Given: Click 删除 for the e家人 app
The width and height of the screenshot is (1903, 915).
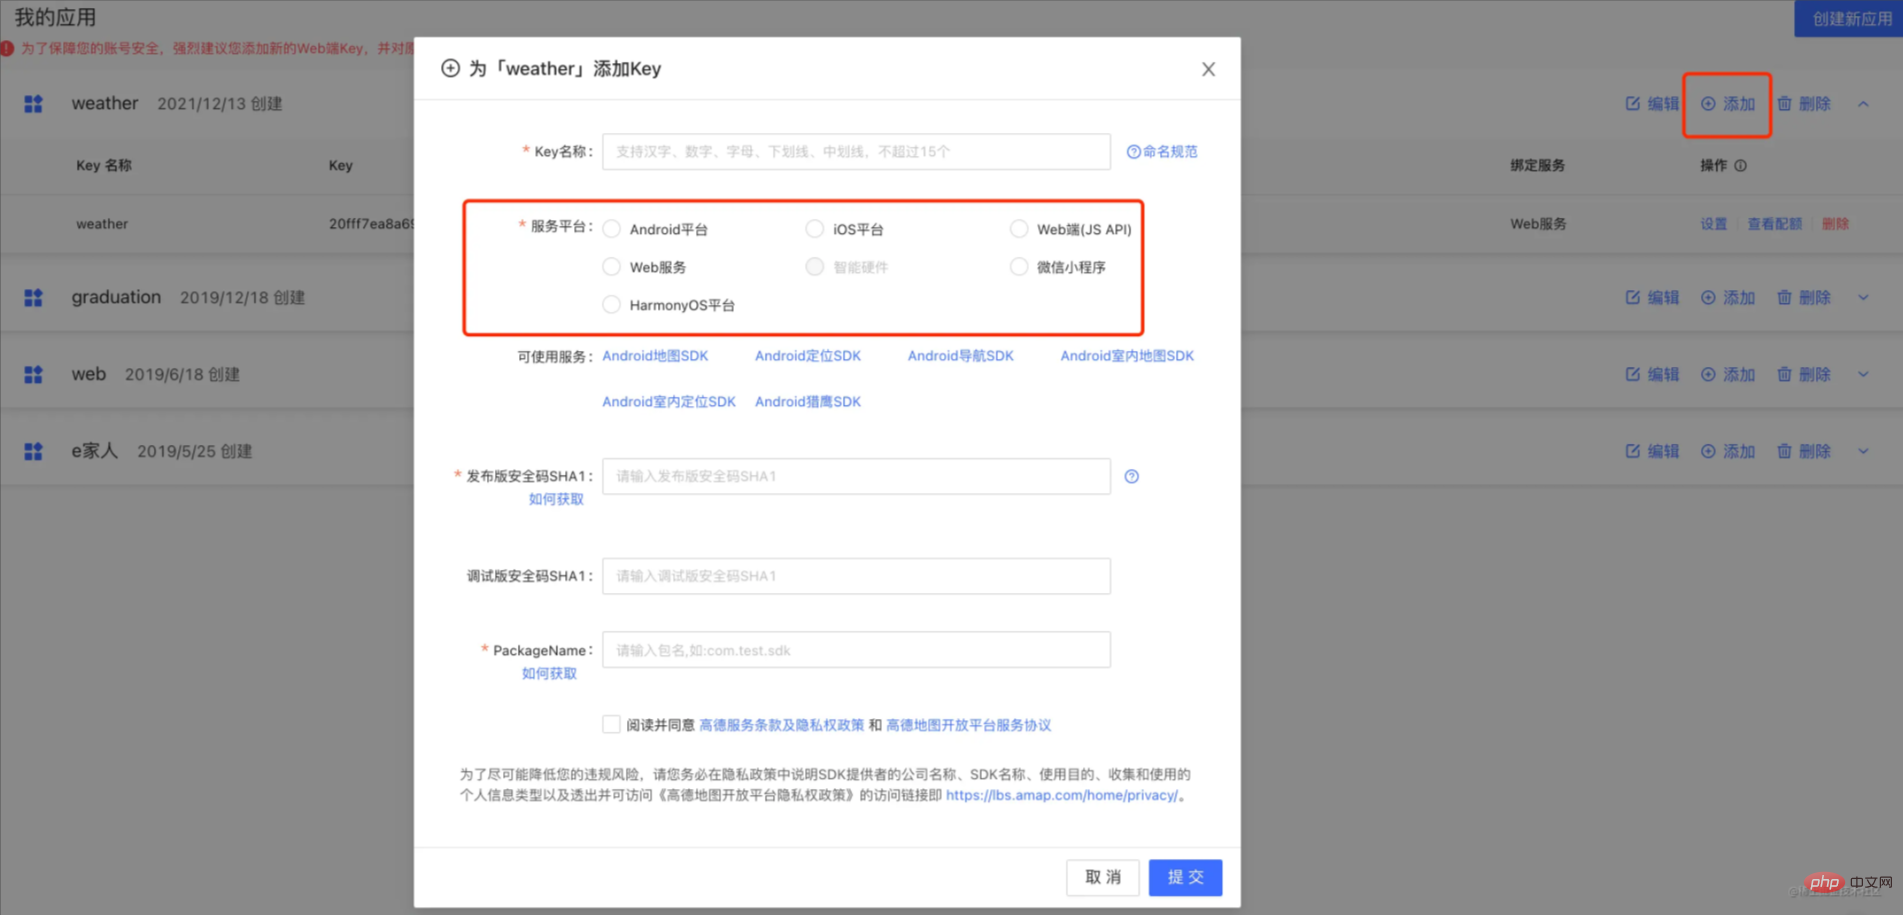Looking at the screenshot, I should (1804, 451).
